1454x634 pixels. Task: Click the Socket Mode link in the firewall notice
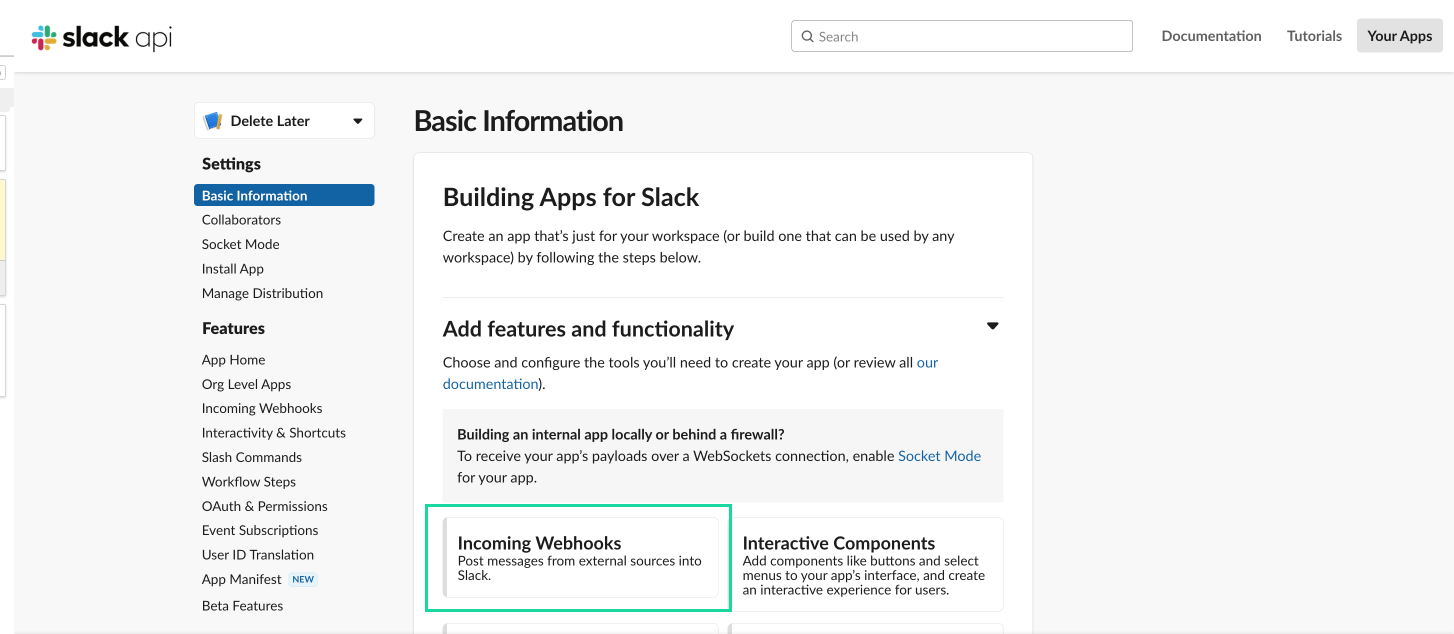[939, 455]
